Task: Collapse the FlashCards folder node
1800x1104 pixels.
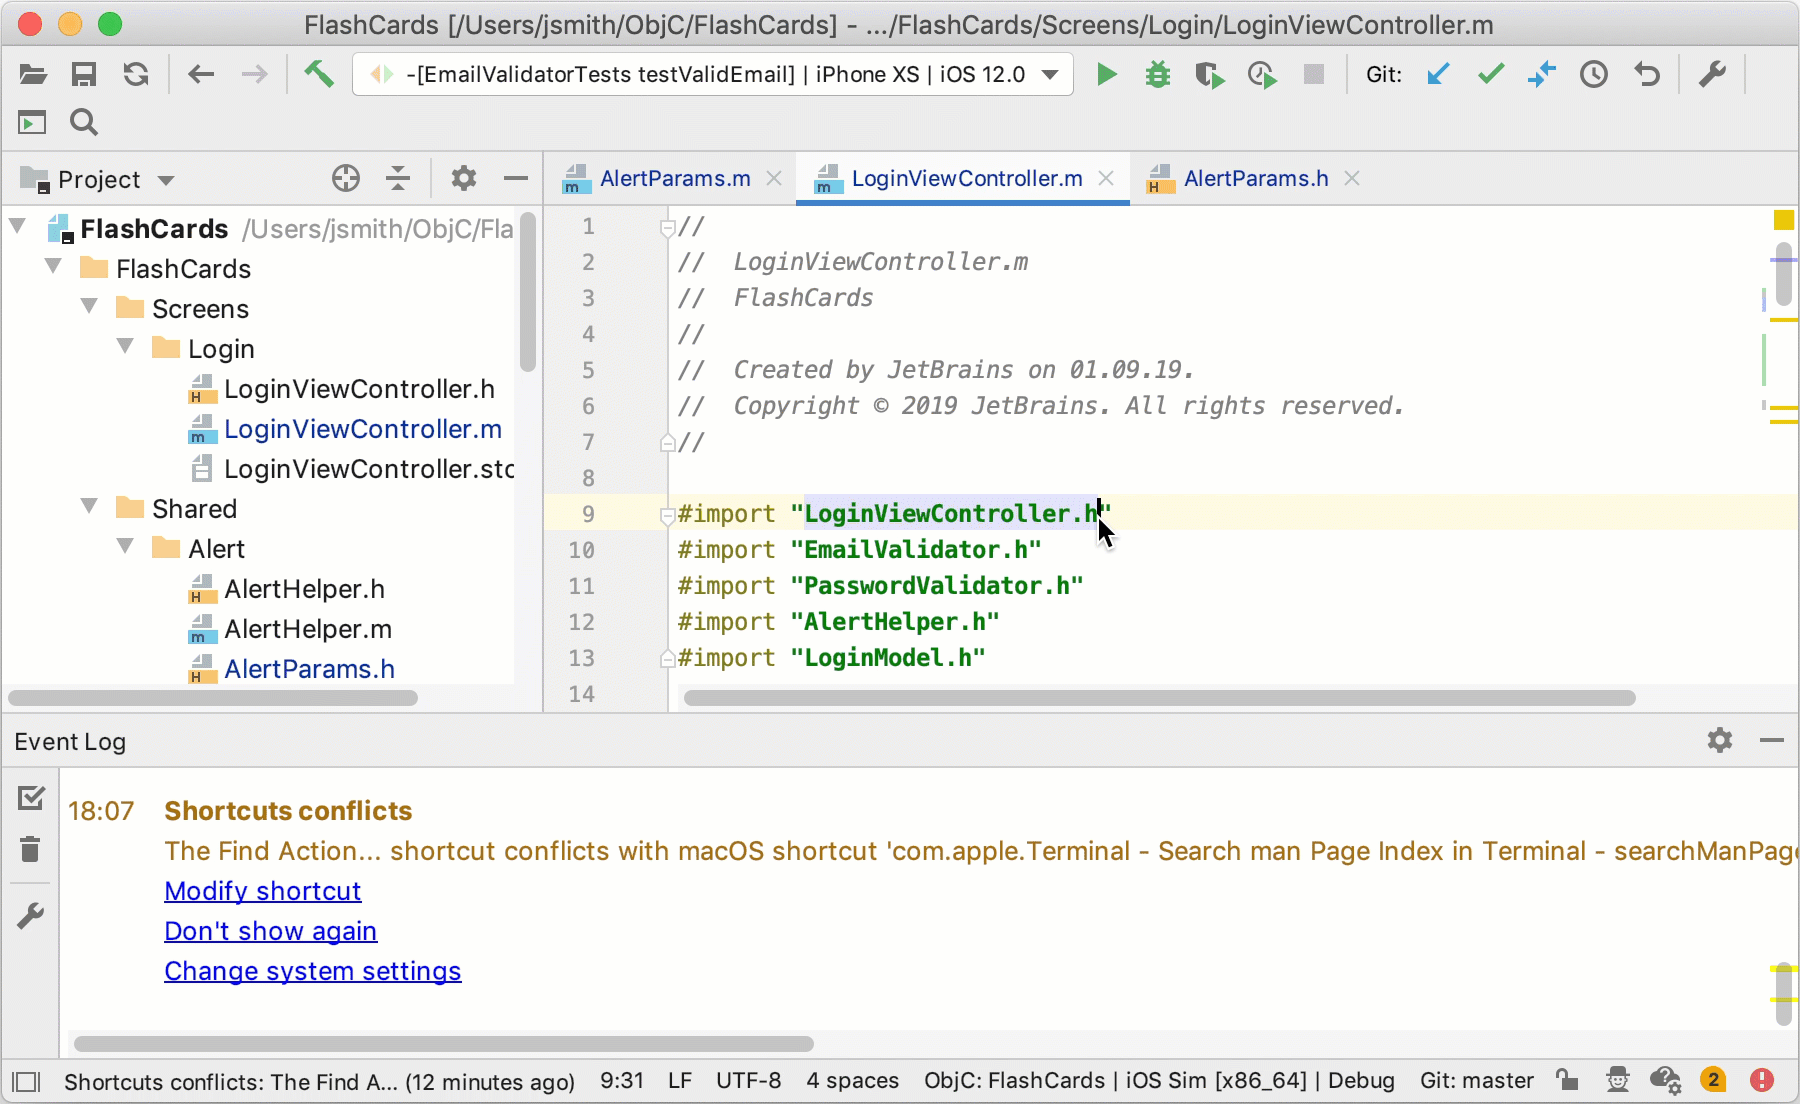Action: pos(54,267)
